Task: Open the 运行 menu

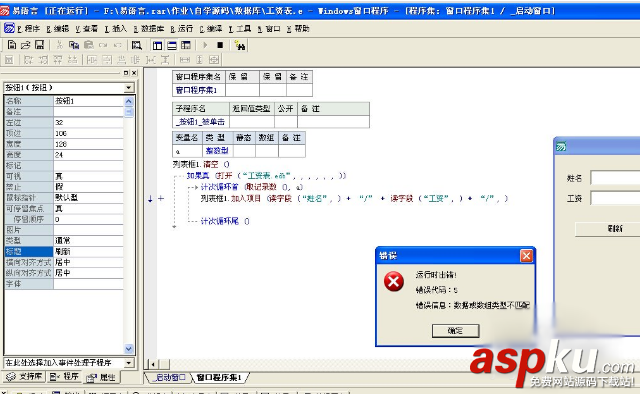Action: 182,29
